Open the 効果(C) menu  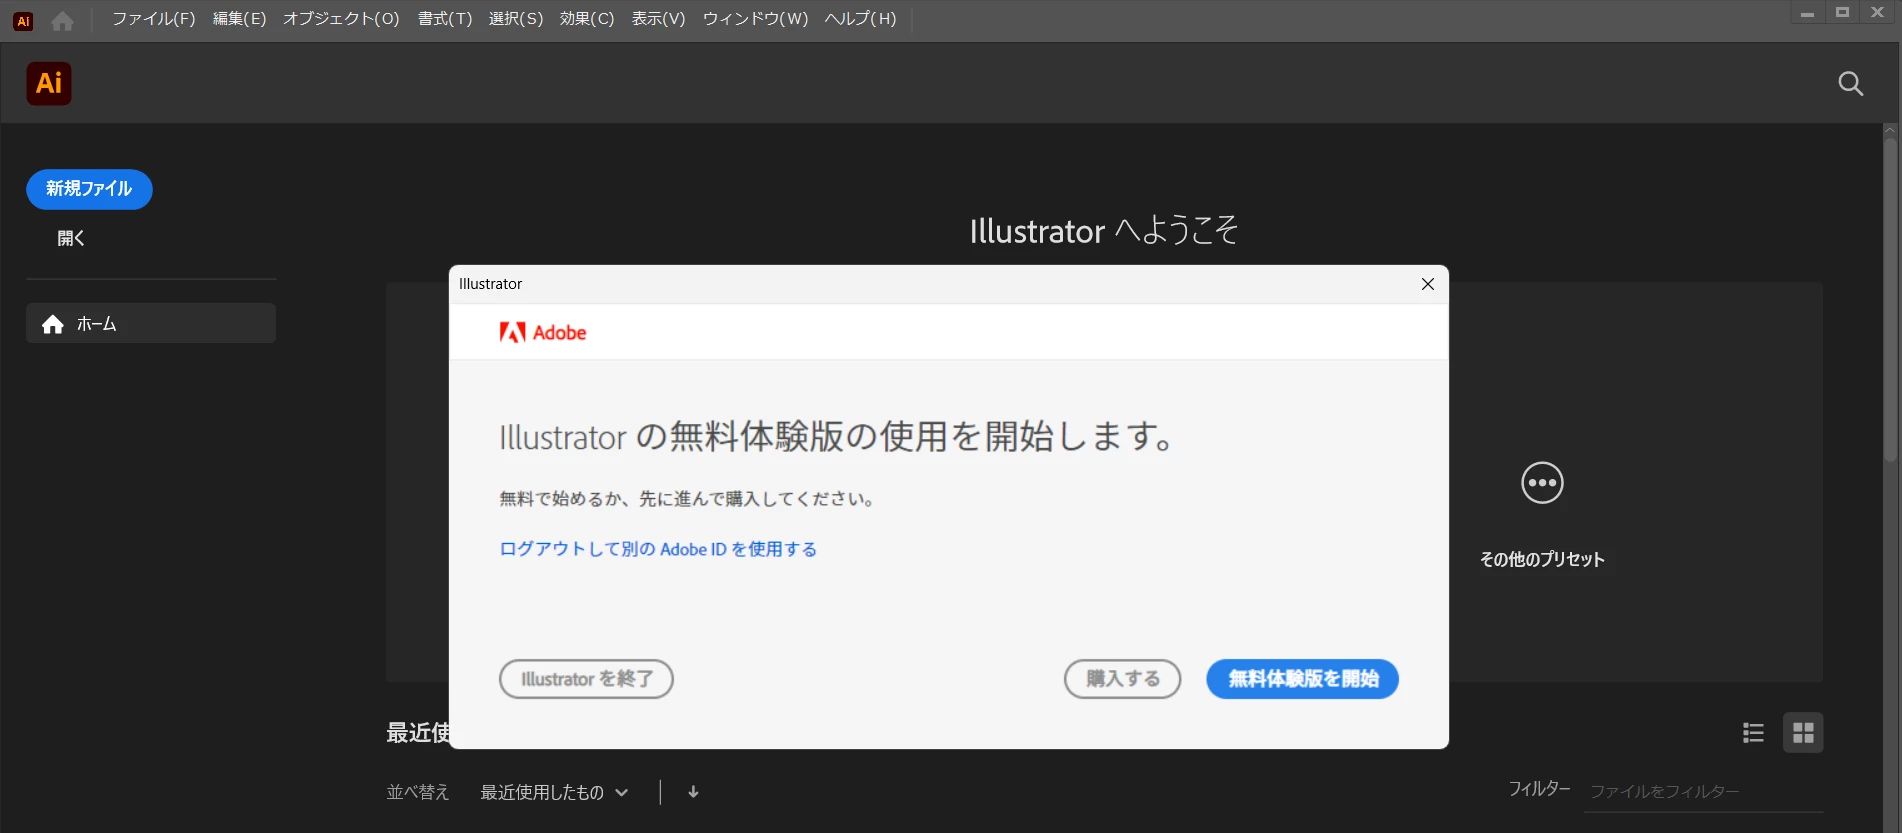click(587, 19)
